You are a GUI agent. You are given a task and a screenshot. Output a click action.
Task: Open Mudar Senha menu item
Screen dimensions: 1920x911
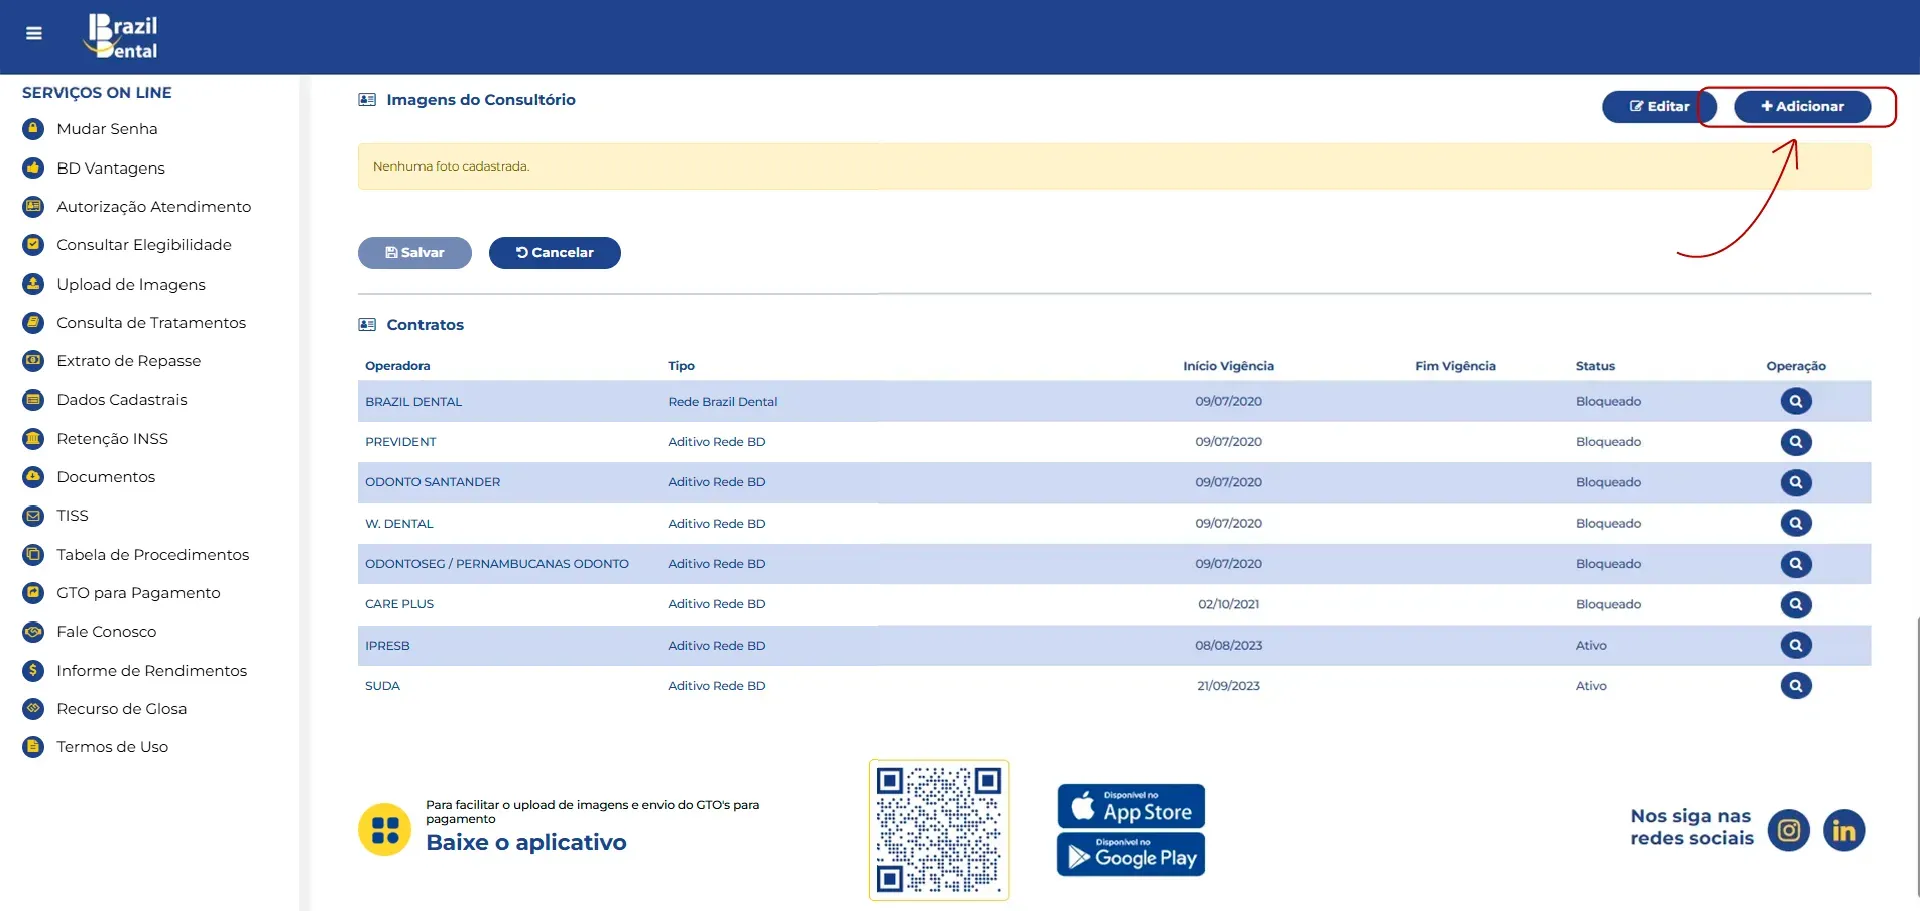click(x=107, y=129)
